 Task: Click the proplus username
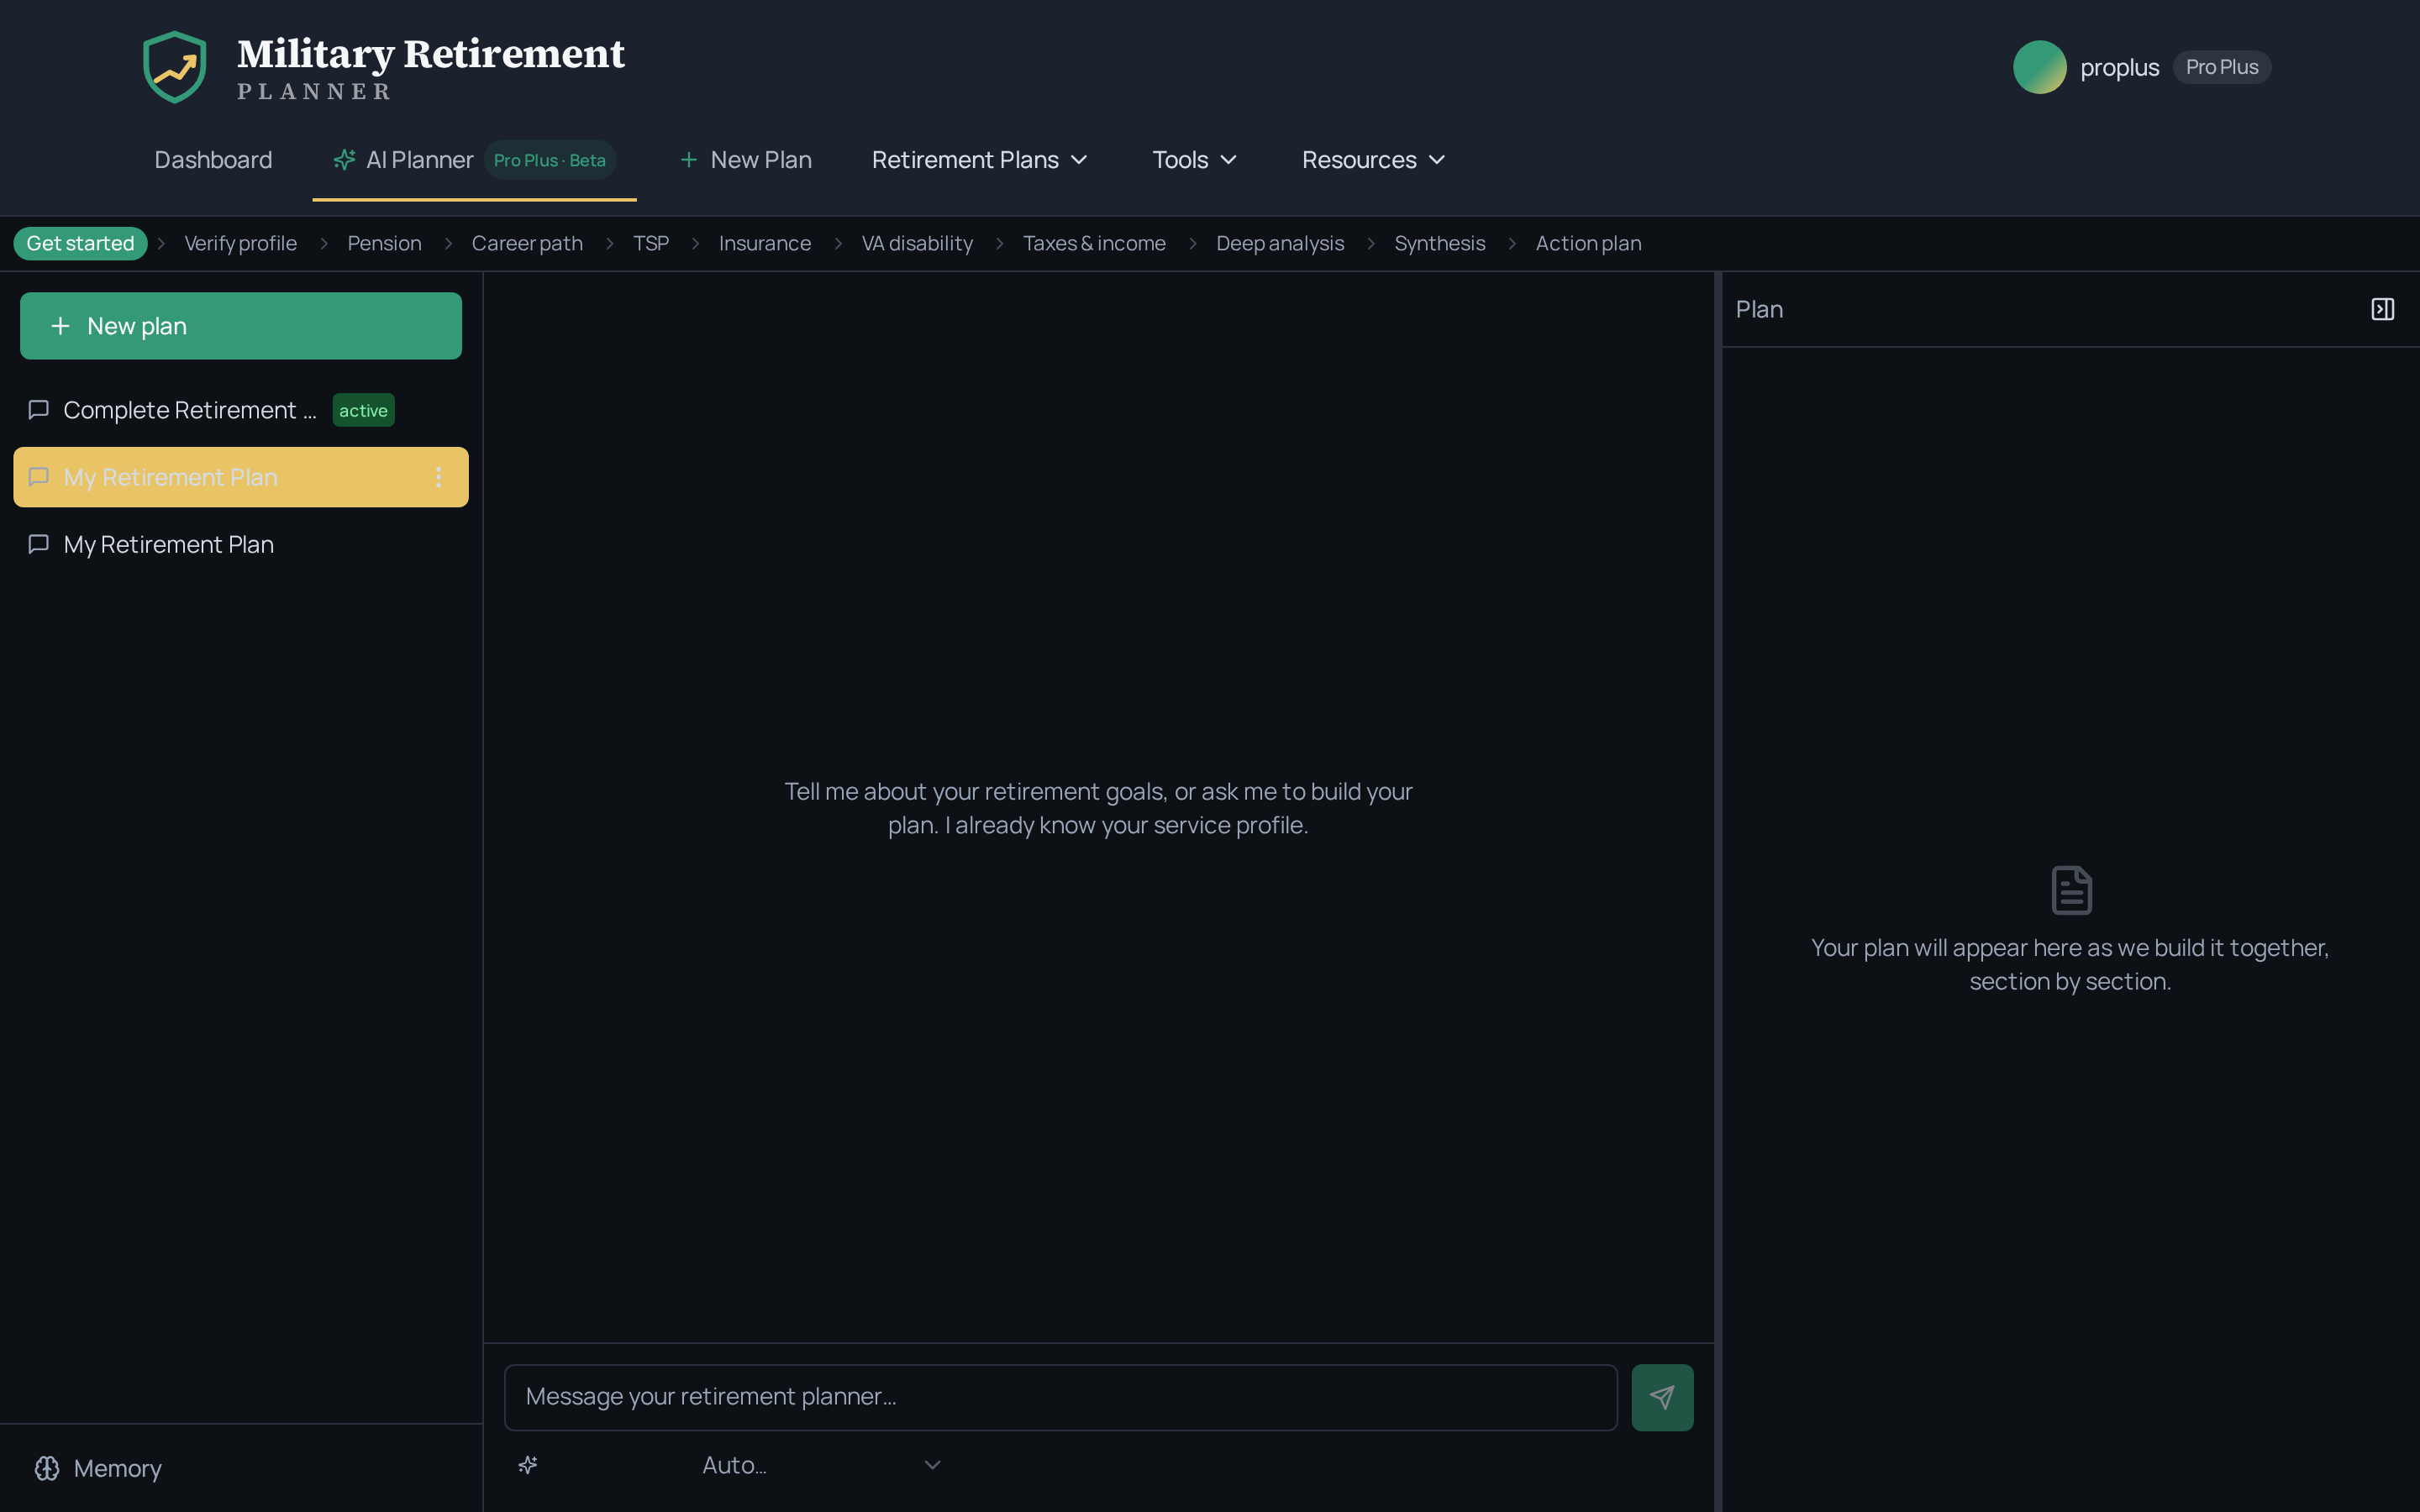[2119, 67]
